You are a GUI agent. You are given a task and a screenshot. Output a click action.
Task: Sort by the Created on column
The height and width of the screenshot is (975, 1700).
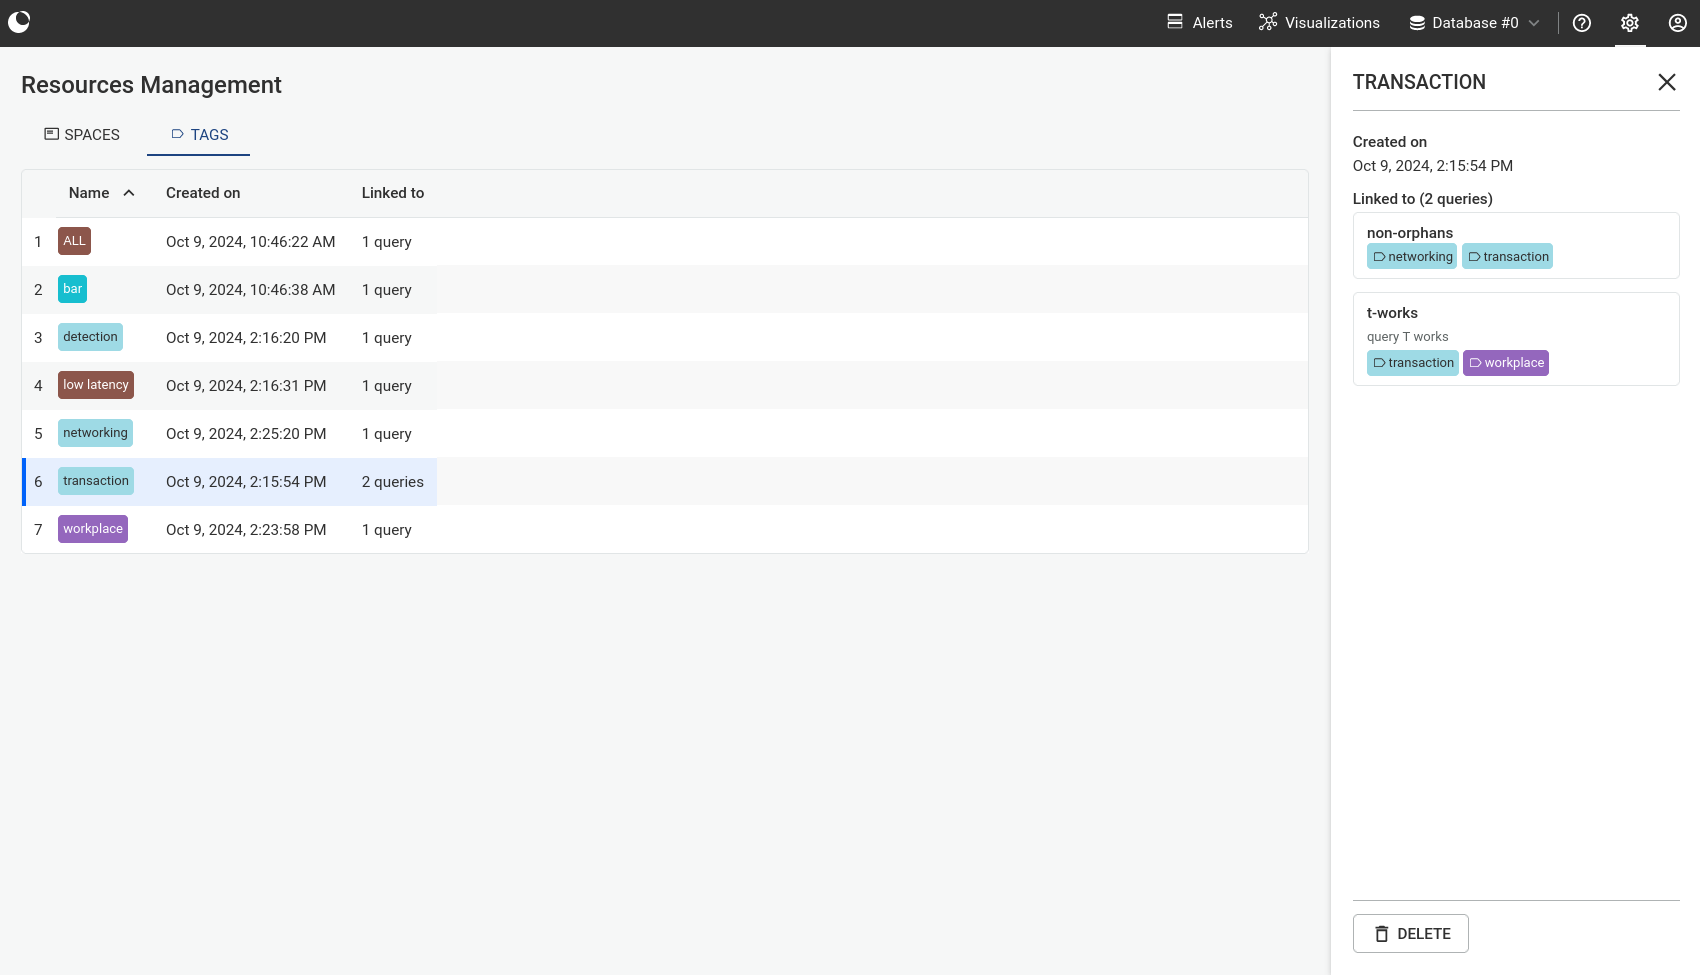[x=203, y=193]
